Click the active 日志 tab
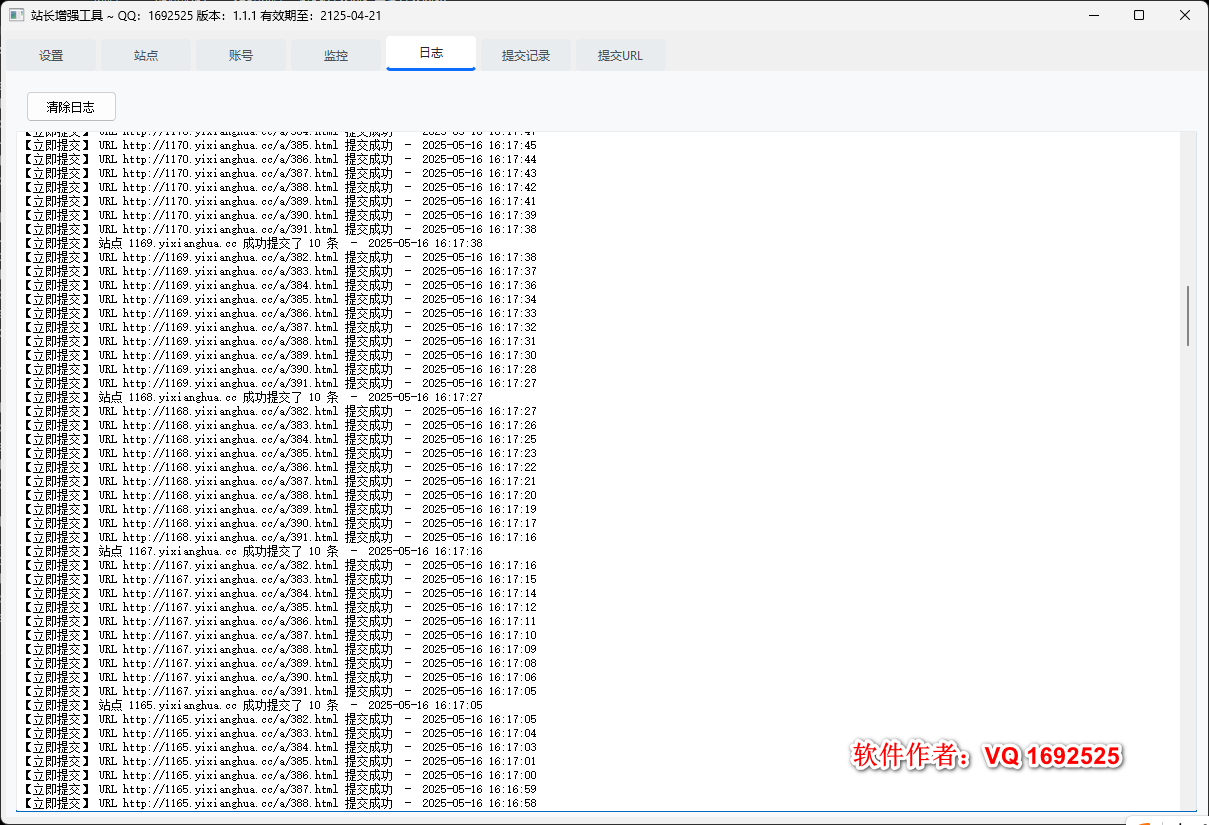This screenshot has width=1209, height=825. pos(431,53)
